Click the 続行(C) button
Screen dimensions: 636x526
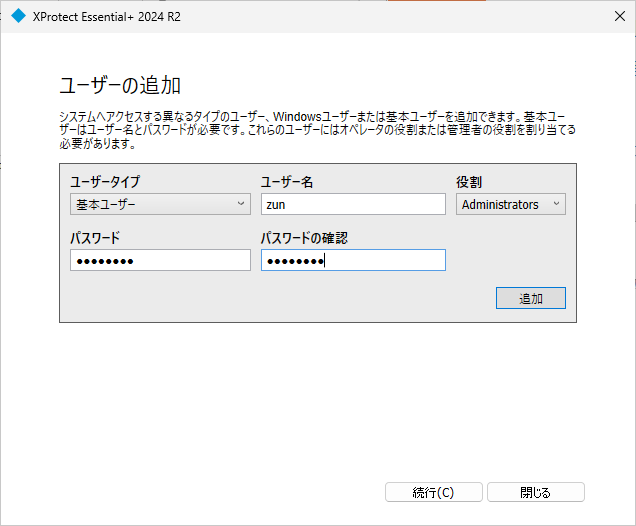click(434, 492)
